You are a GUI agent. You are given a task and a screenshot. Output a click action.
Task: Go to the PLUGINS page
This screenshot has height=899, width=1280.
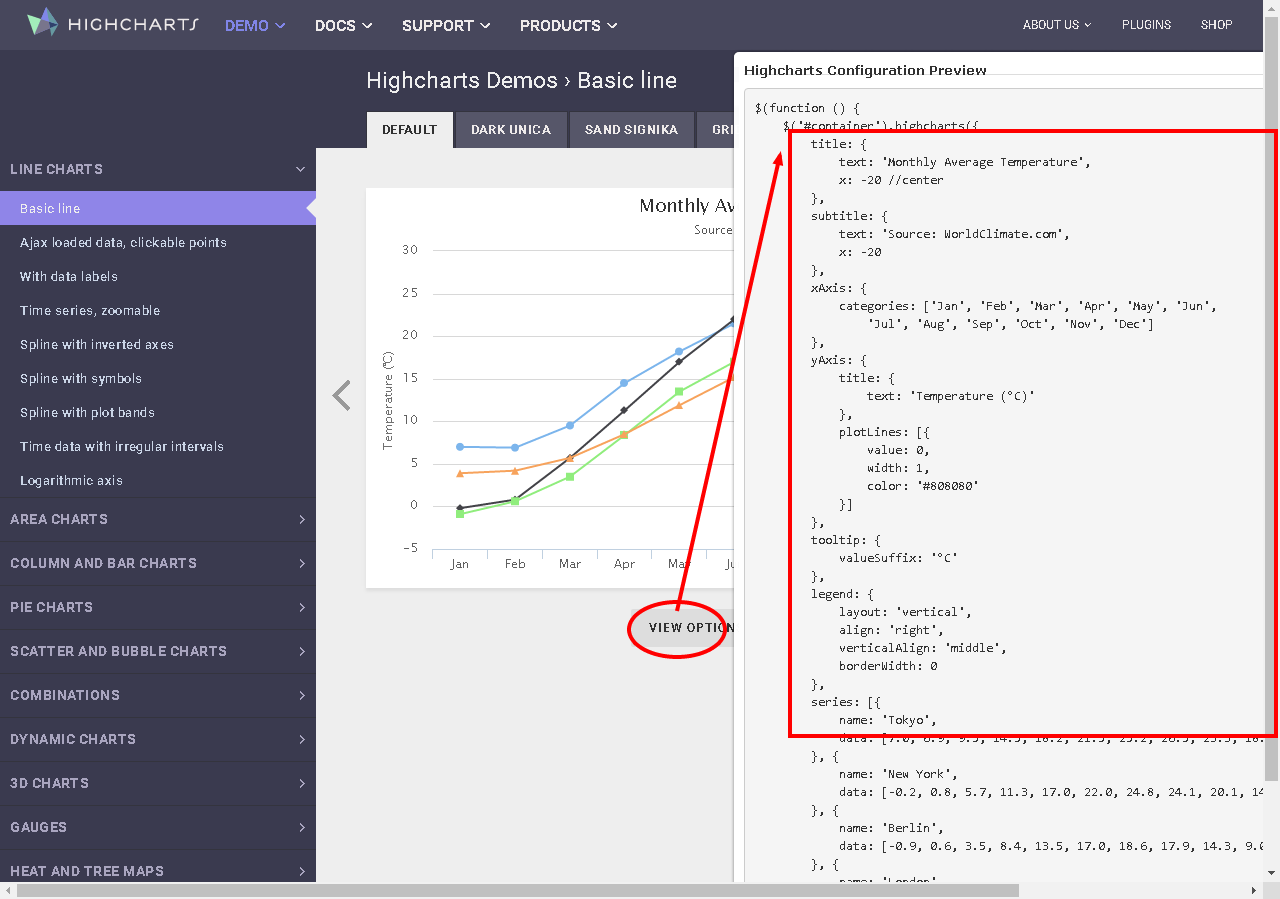tap(1146, 25)
